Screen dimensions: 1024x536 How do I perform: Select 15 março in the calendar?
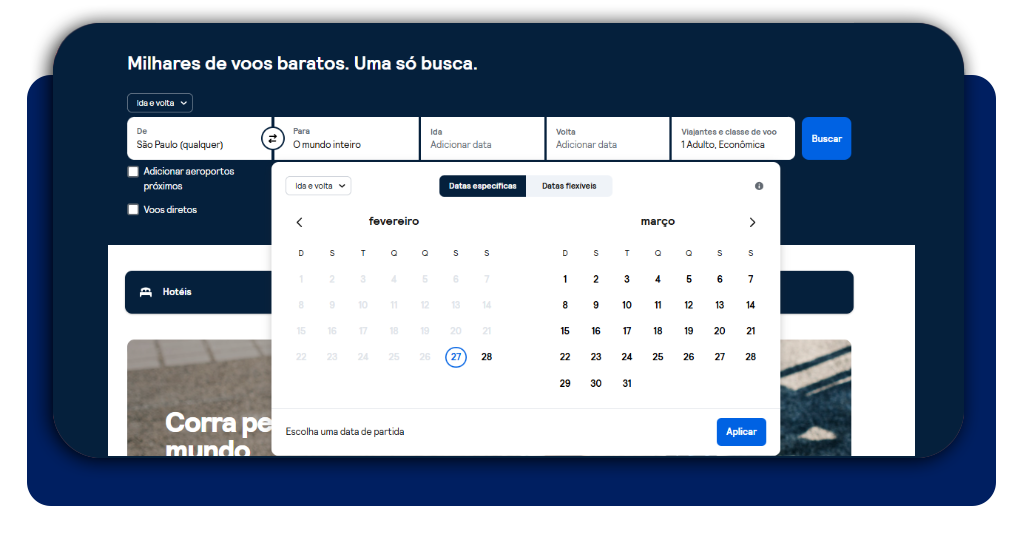point(565,331)
